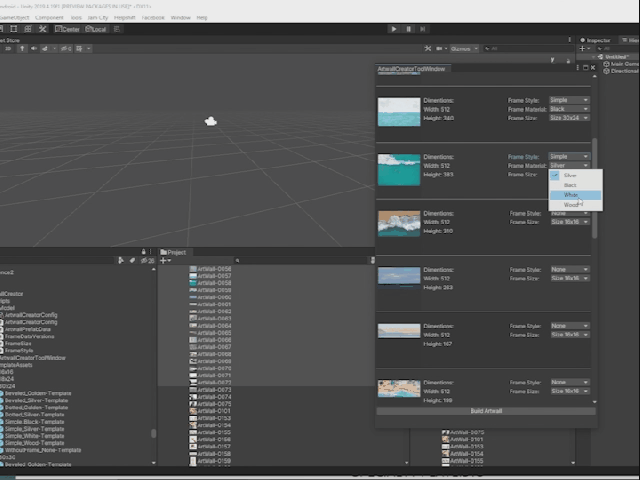Collapse the Untitled scene in Hierarchy
The image size is (640, 480).
(593, 57)
